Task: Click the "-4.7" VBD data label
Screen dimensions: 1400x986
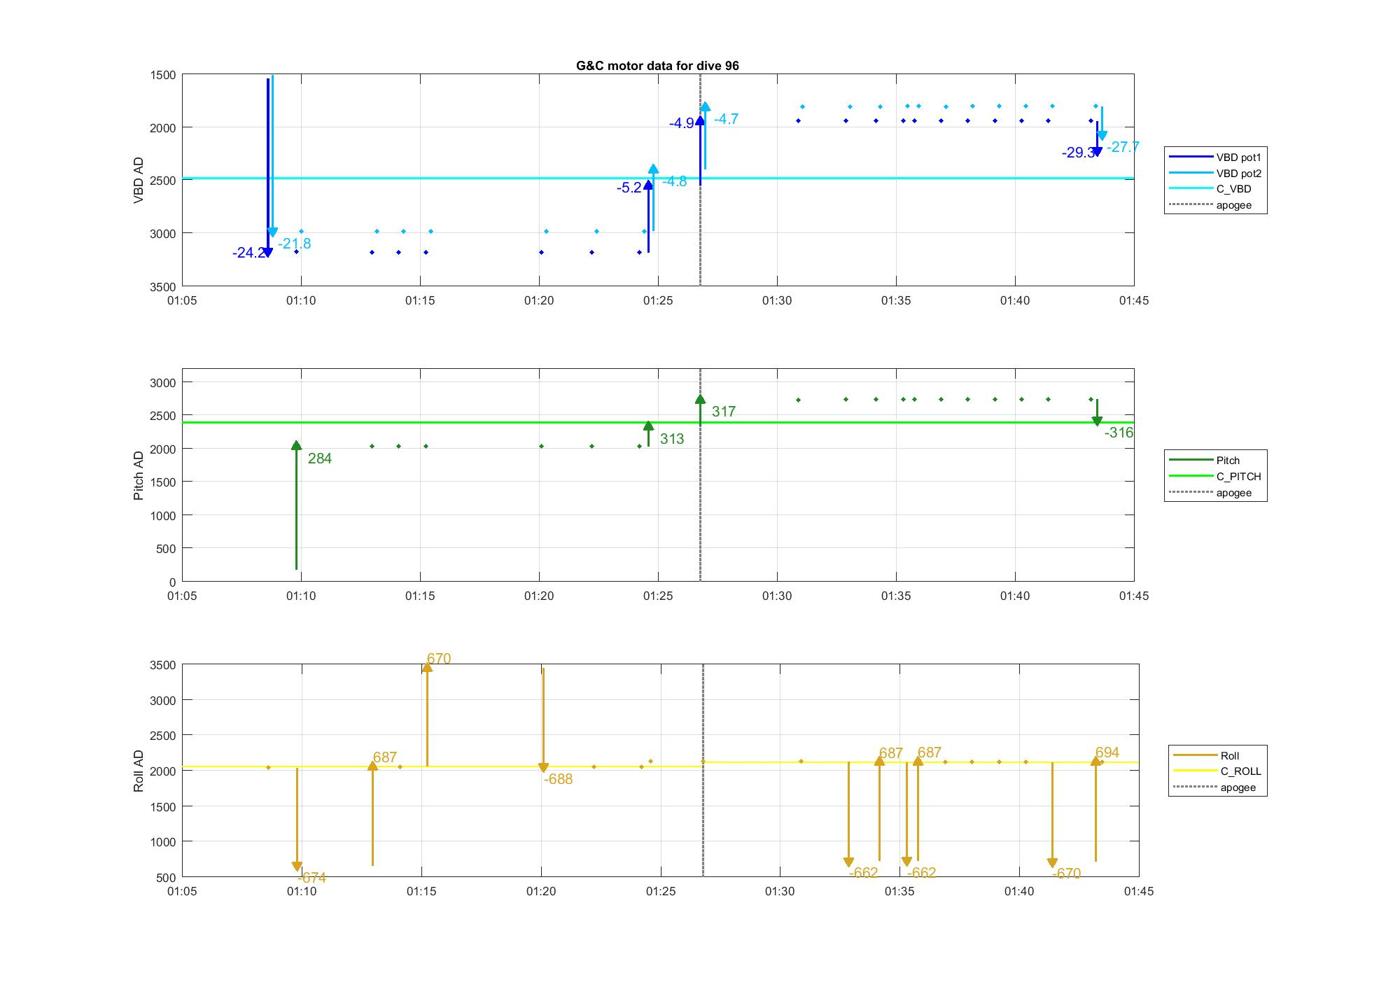Action: tap(726, 118)
